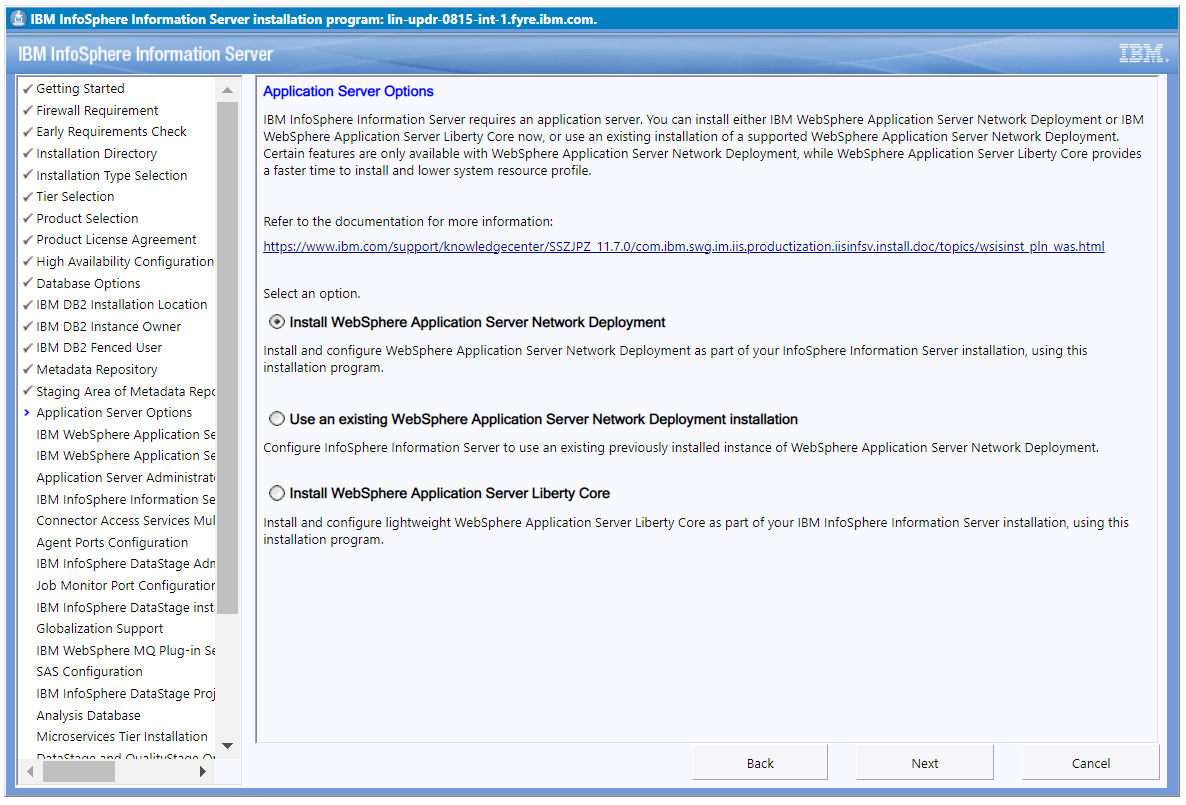
Task: Click the IBM logo in the header
Action: 1143,54
